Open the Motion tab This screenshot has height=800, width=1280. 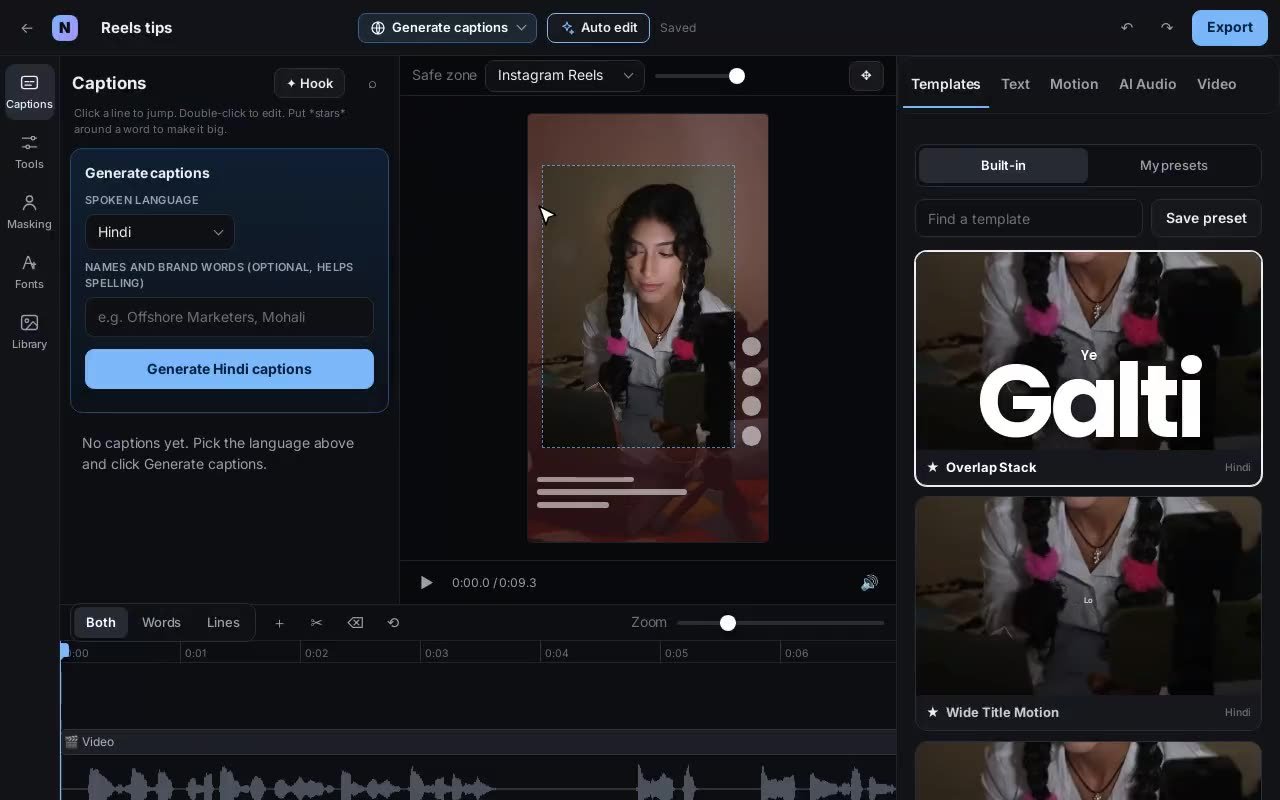(x=1074, y=84)
